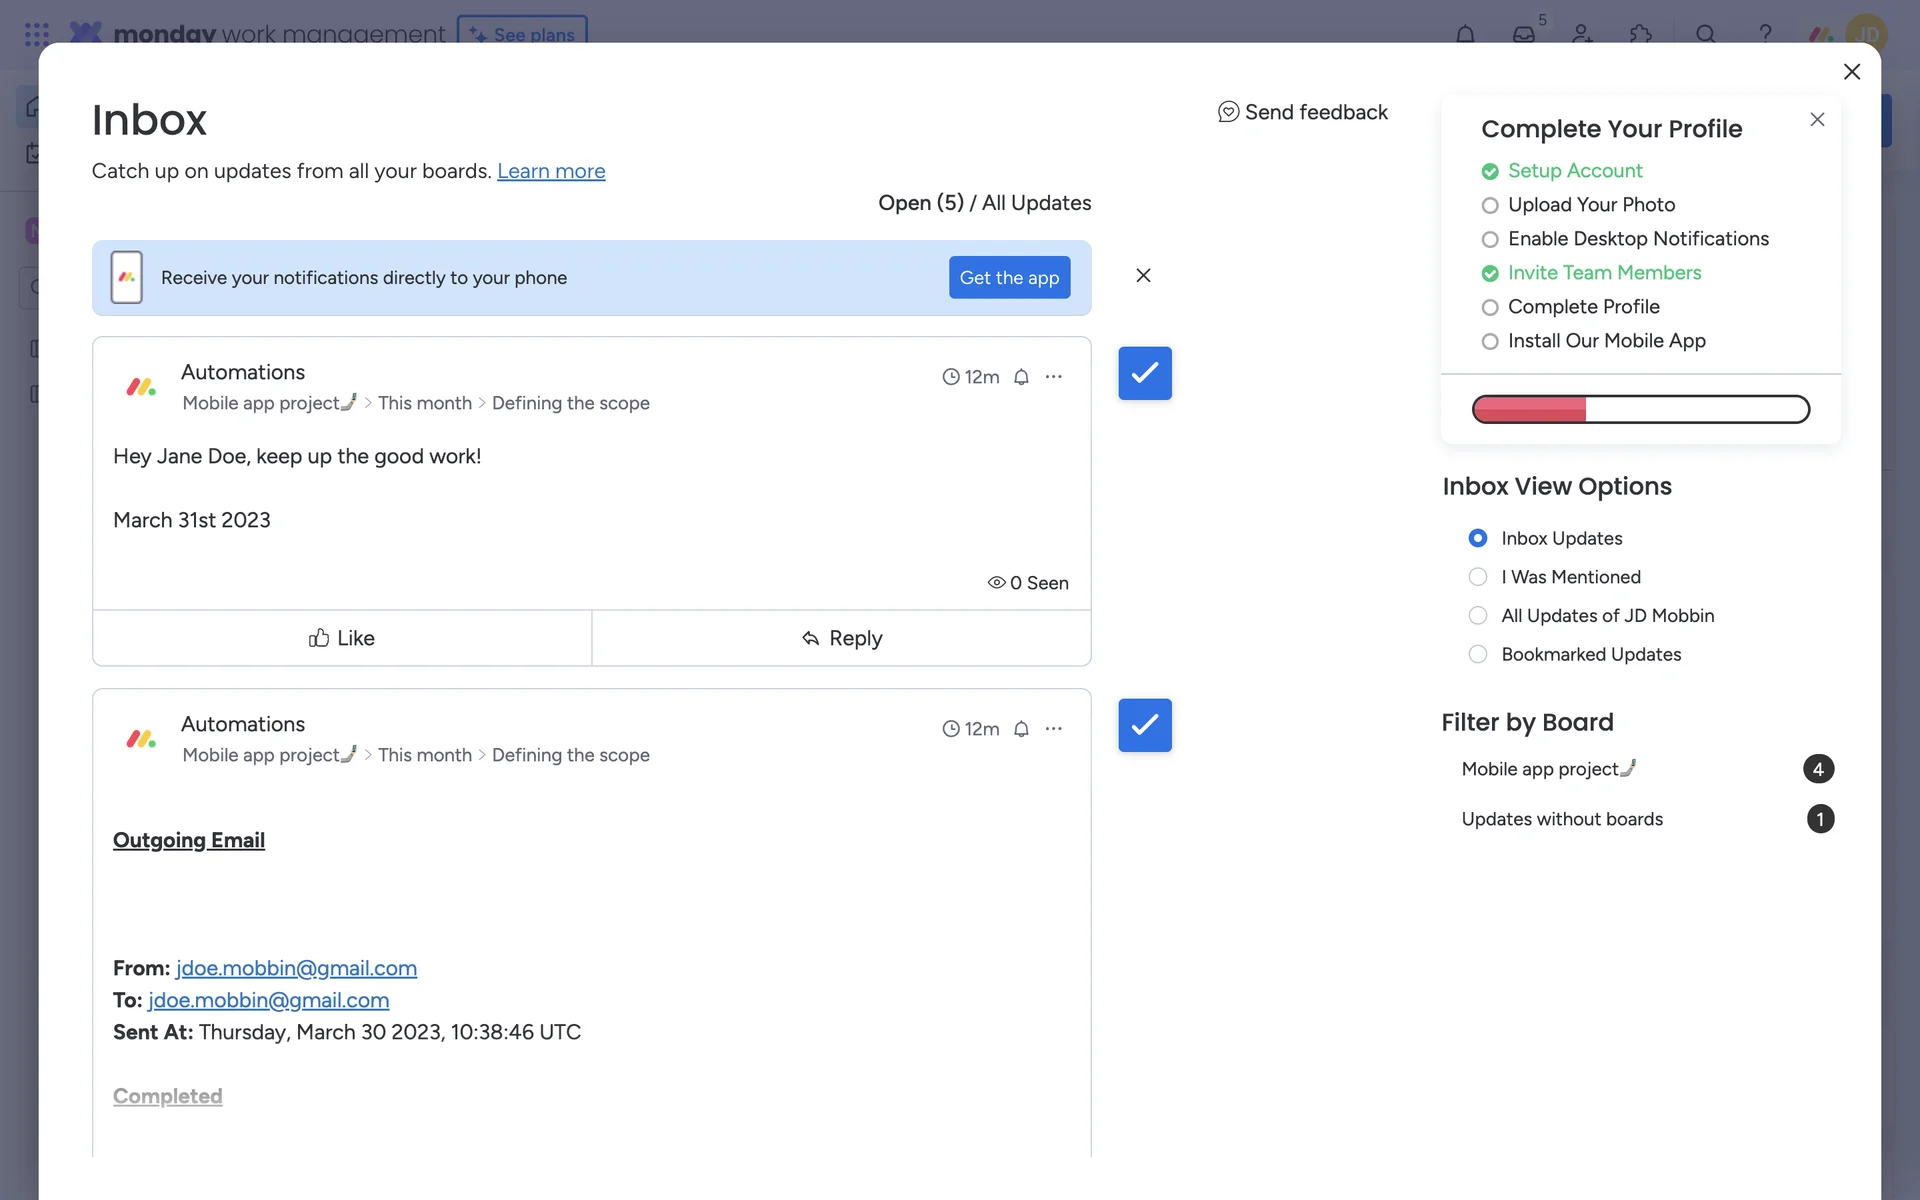
Task: Like the first Automations update
Action: [x=341, y=638]
